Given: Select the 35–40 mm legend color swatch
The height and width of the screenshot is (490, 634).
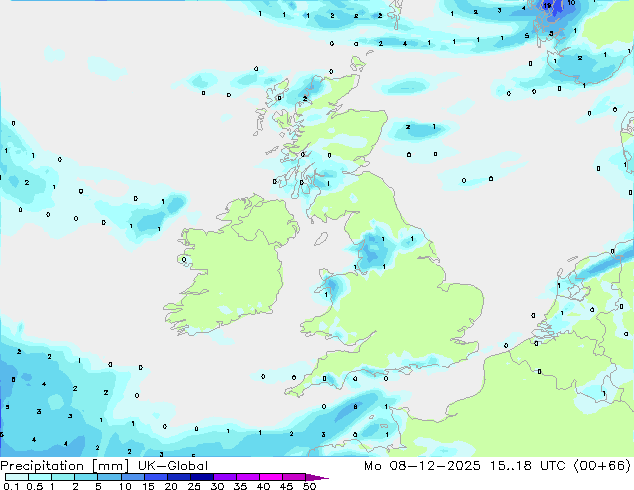Looking at the screenshot, I should 248,477.
